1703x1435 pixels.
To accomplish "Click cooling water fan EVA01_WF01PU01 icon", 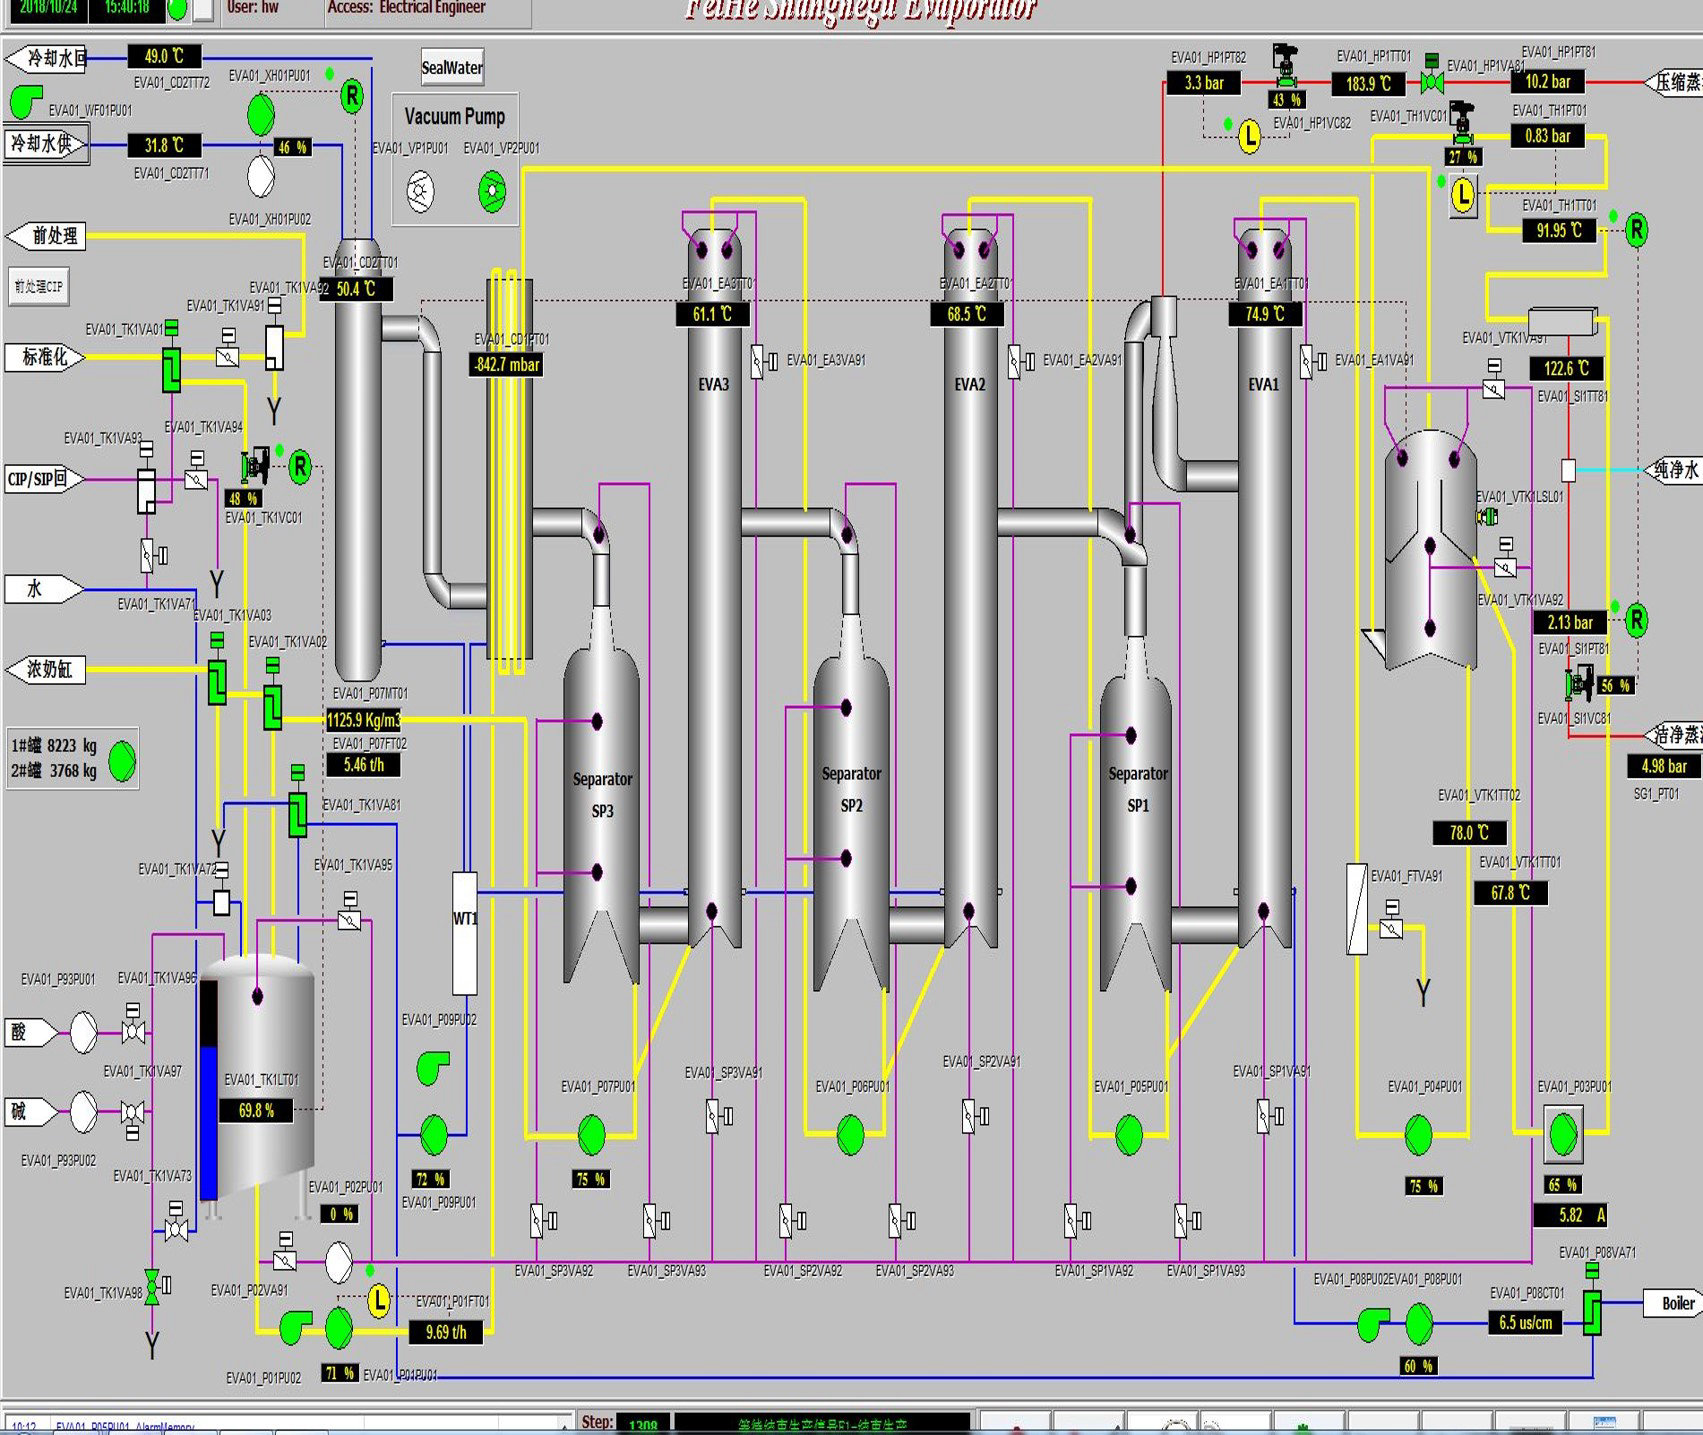I will 26,100.
